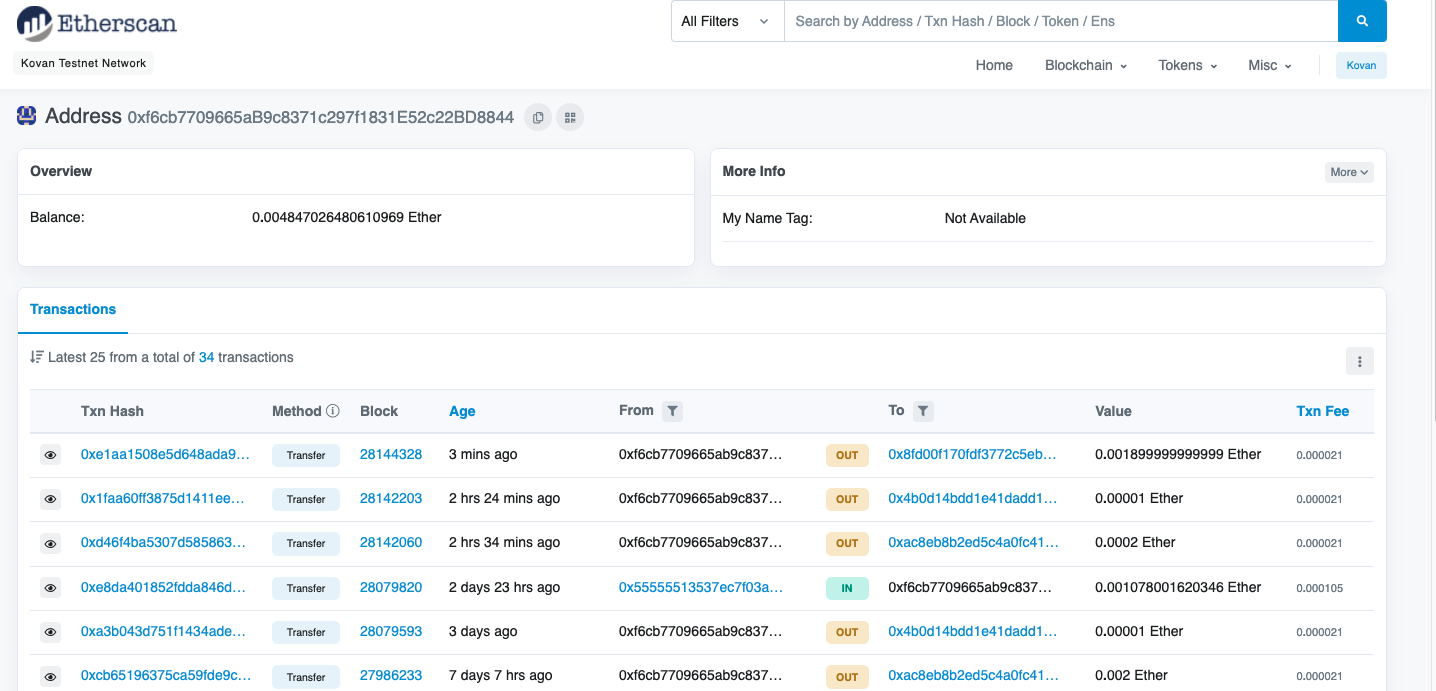This screenshot has height=691, width=1436.
Task: Go to Home
Action: [994, 65]
